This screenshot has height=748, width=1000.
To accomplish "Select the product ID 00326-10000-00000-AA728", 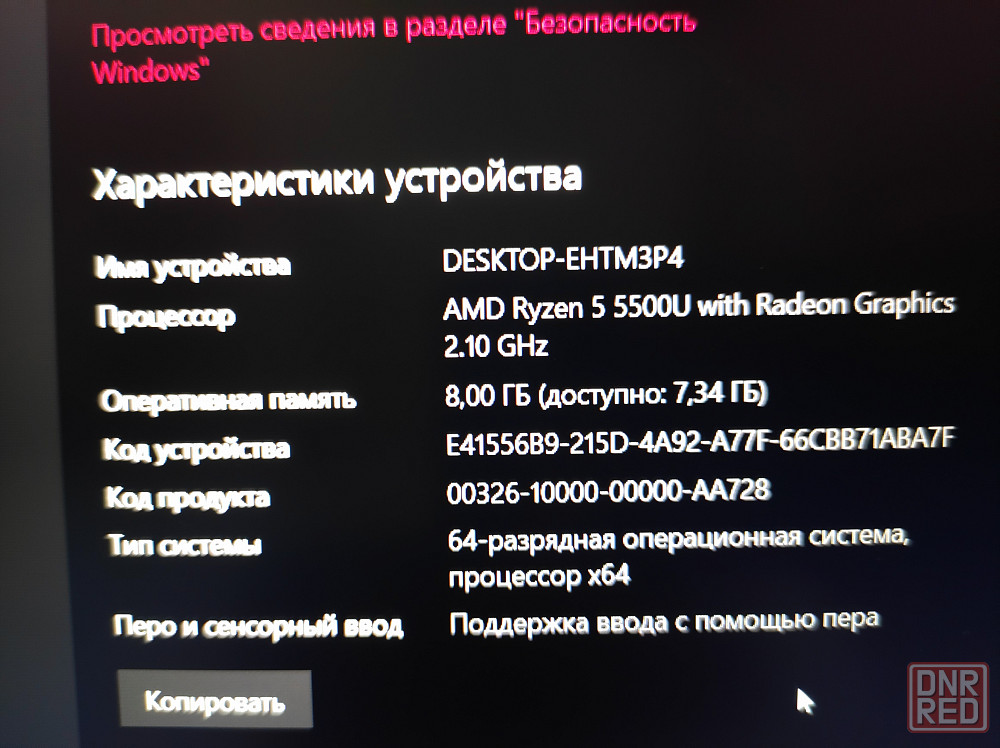I will 608,491.
